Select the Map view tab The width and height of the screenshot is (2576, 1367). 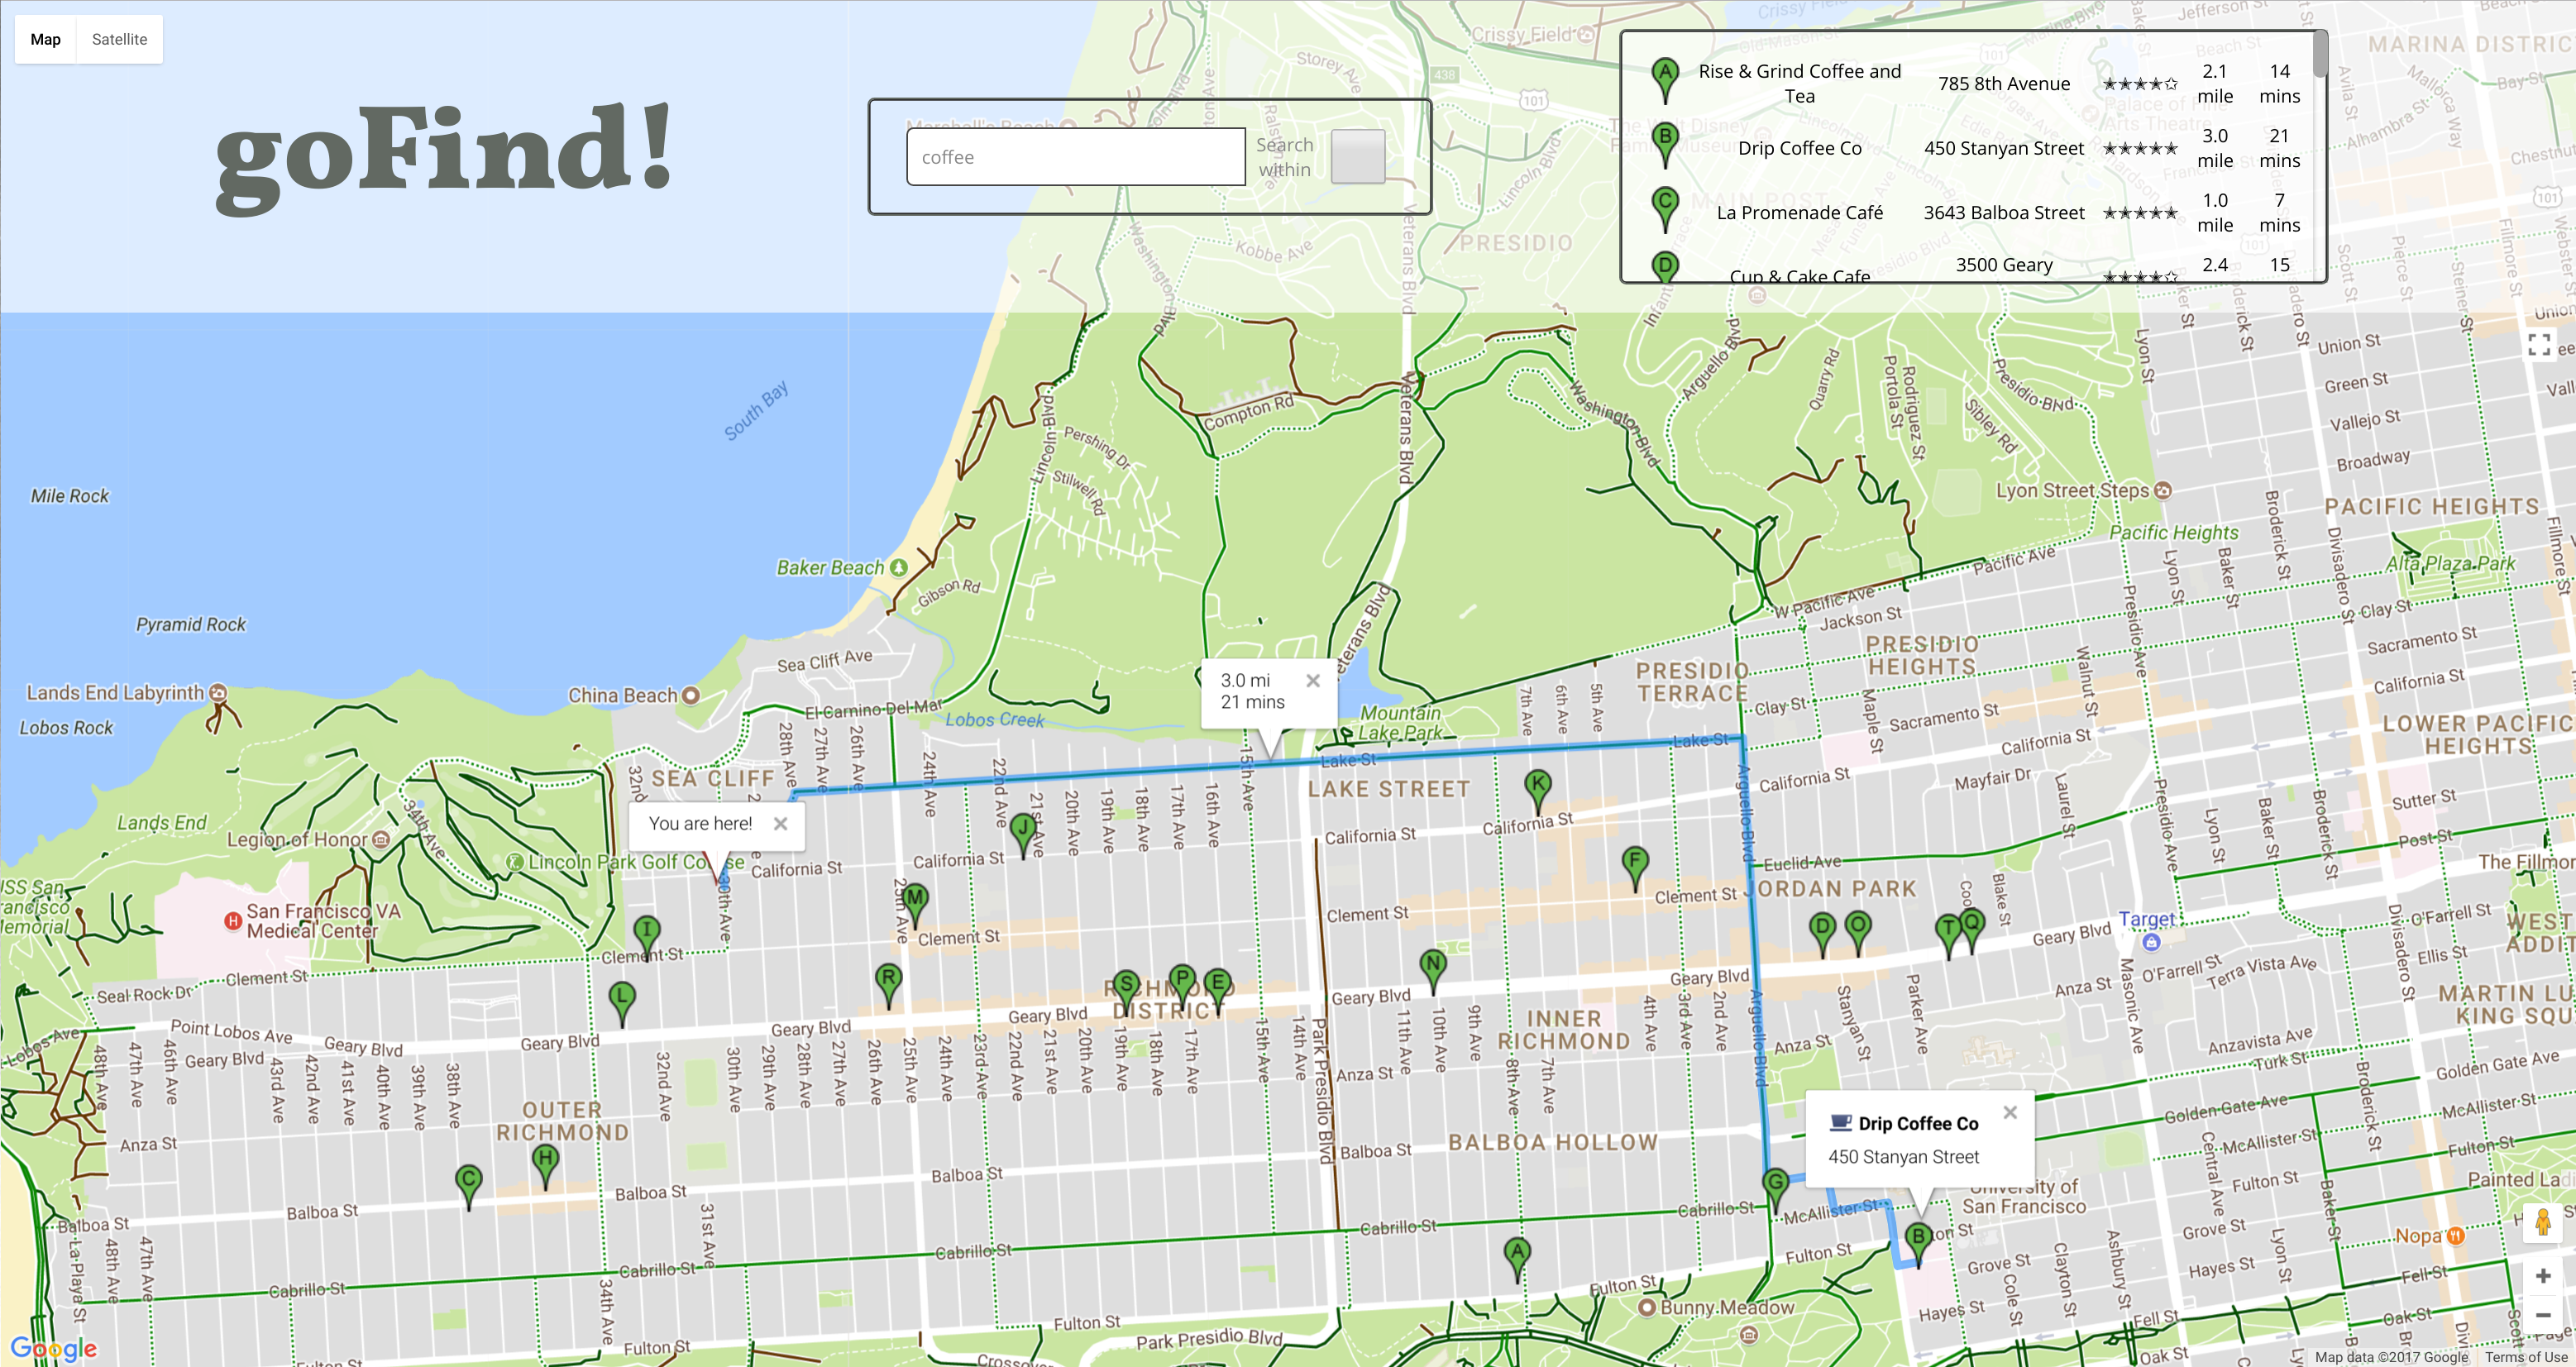tap(46, 40)
